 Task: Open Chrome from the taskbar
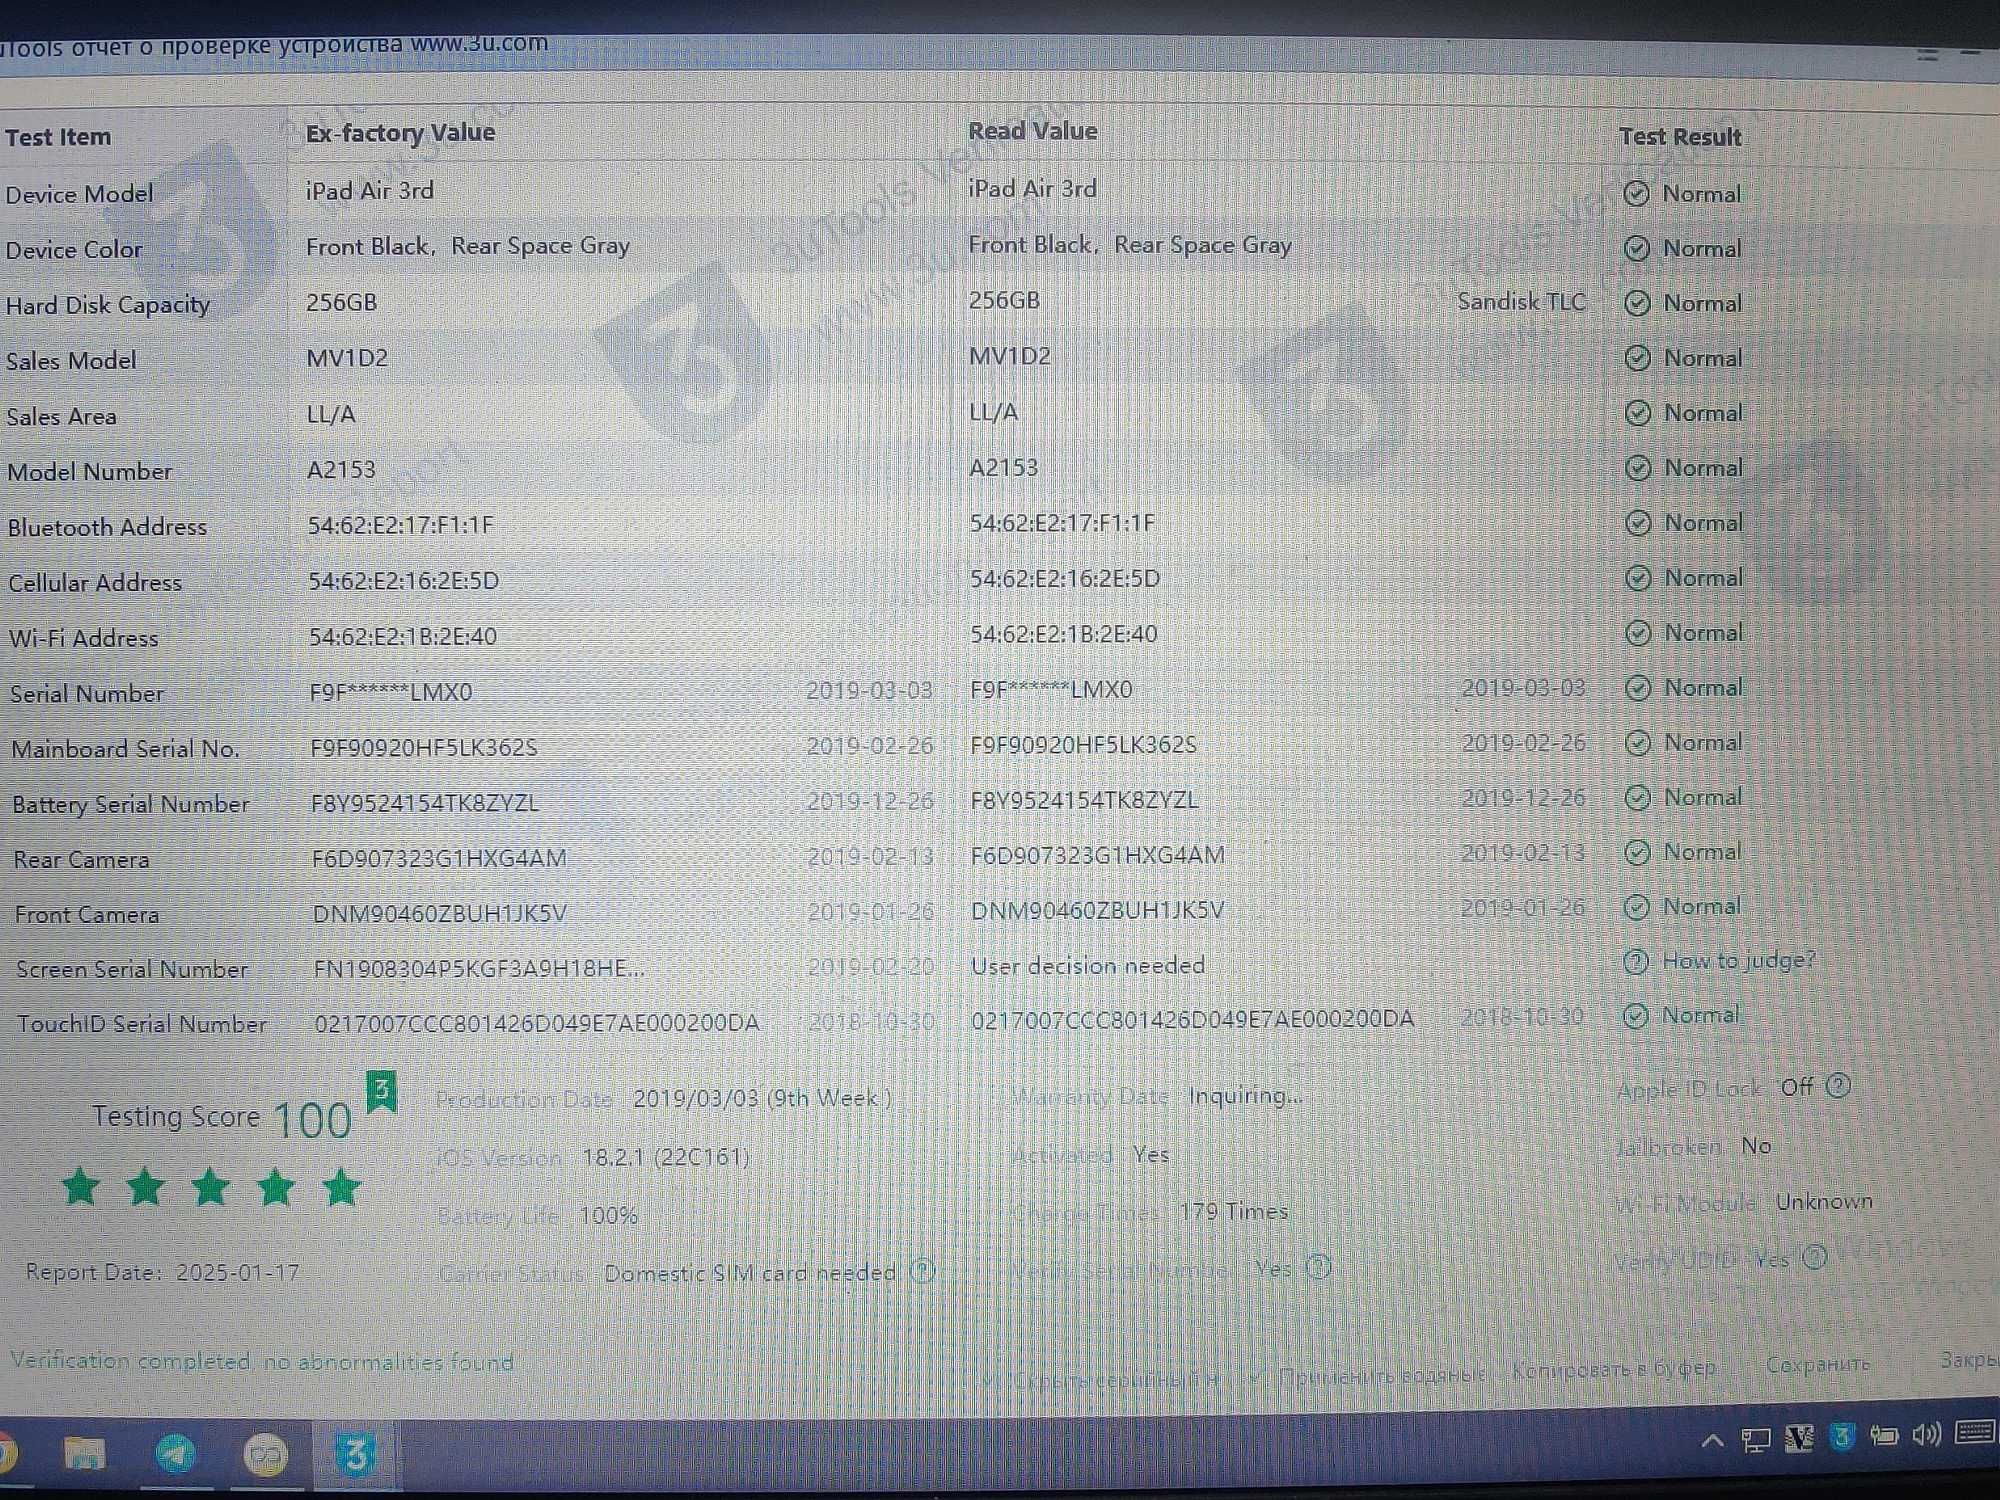point(6,1453)
